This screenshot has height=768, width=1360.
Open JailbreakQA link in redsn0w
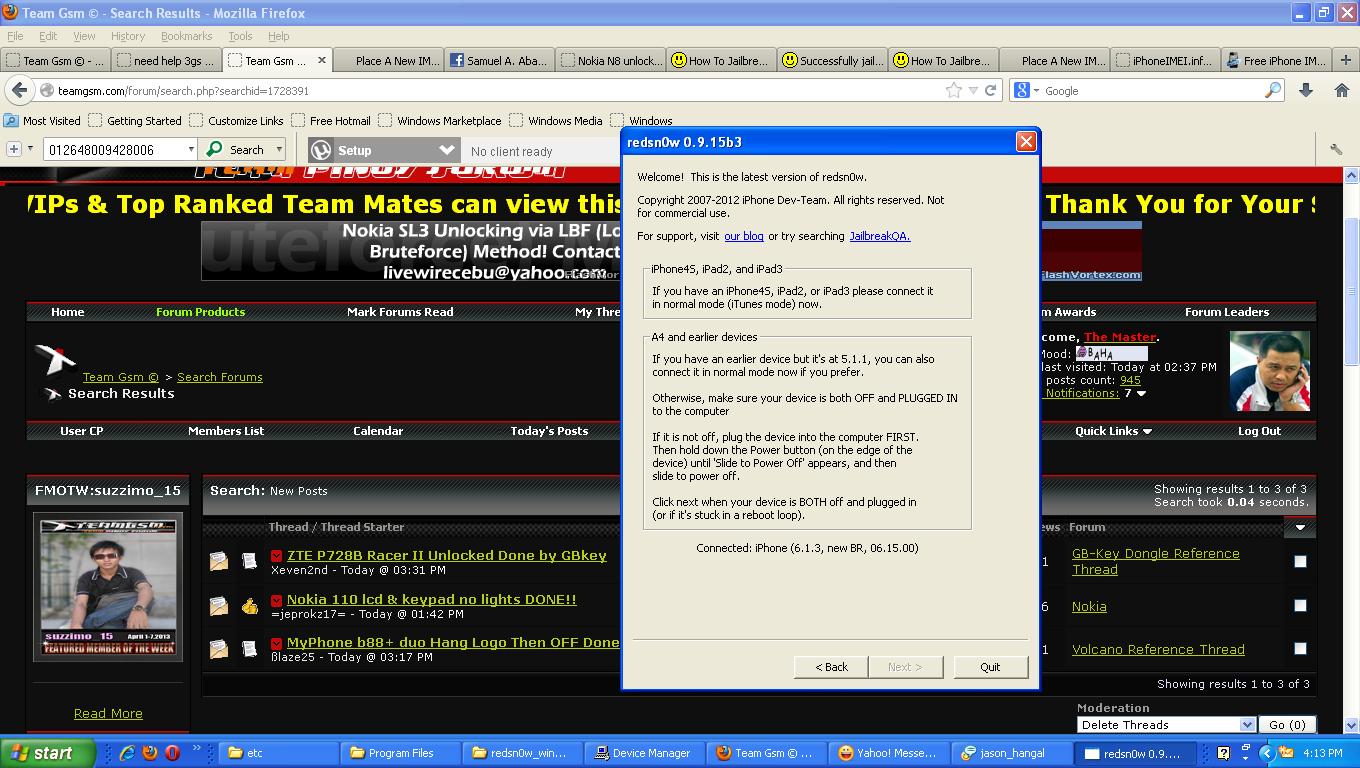[x=879, y=236]
